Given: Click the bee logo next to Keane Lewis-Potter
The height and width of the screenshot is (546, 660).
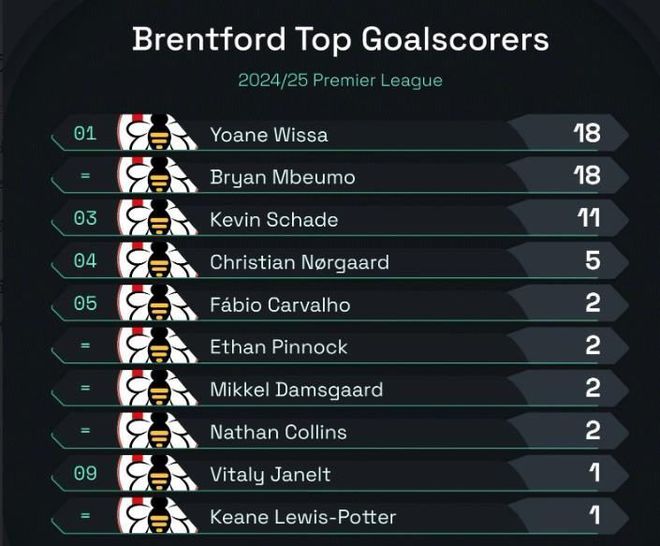Looking at the screenshot, I should coord(157,517).
